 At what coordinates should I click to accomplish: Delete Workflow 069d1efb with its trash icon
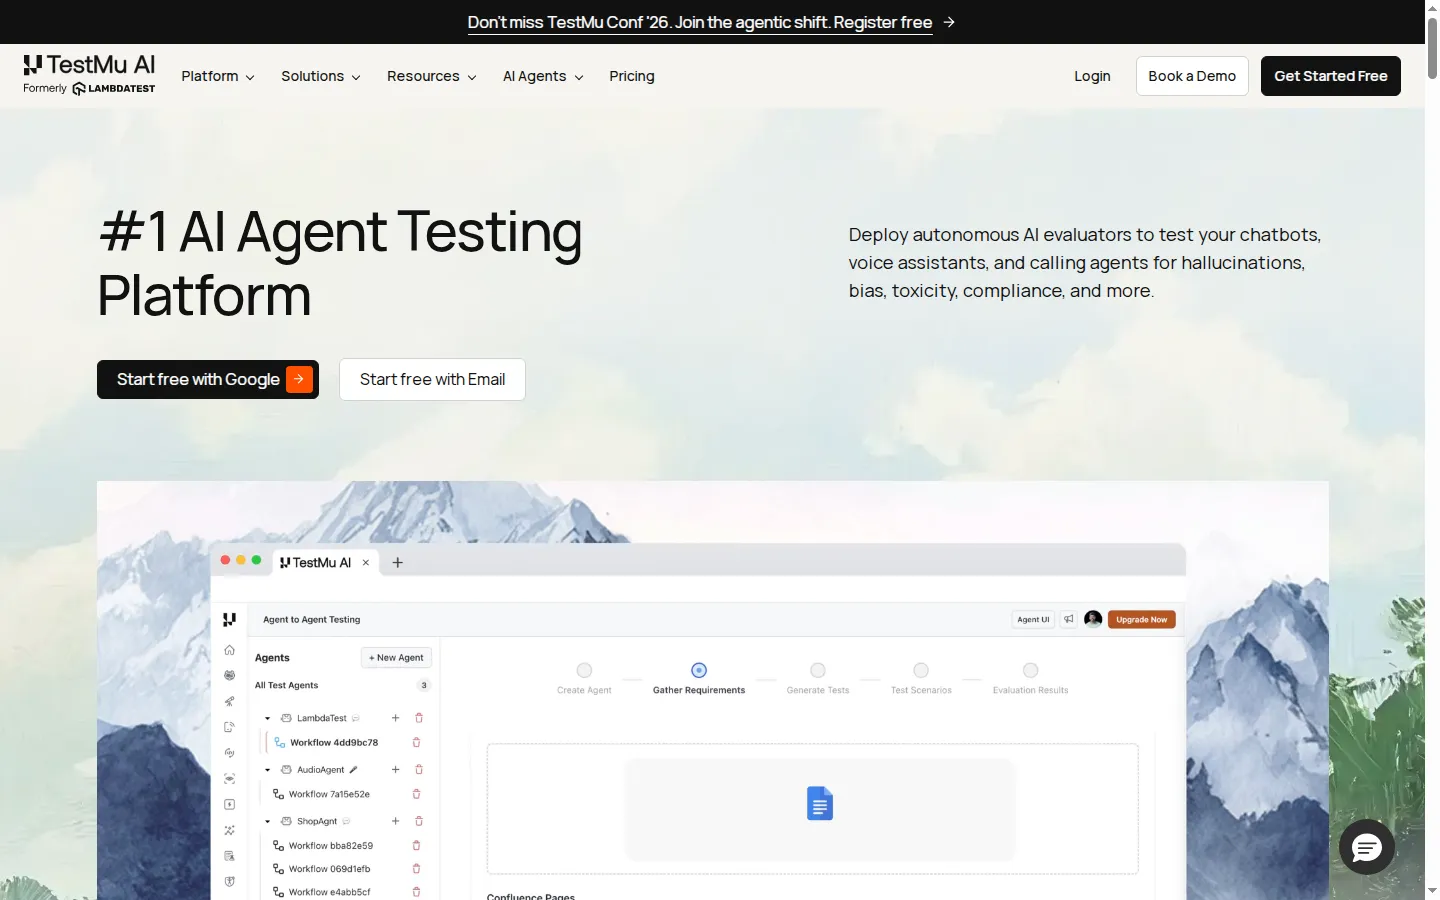pyautogui.click(x=417, y=868)
